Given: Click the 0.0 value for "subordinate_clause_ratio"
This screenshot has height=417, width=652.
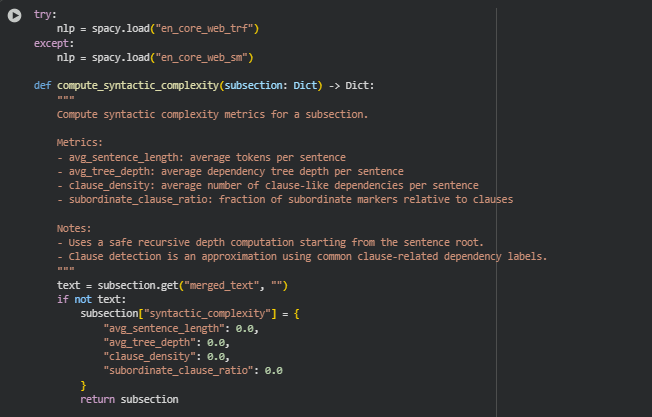Looking at the screenshot, I should point(272,370).
